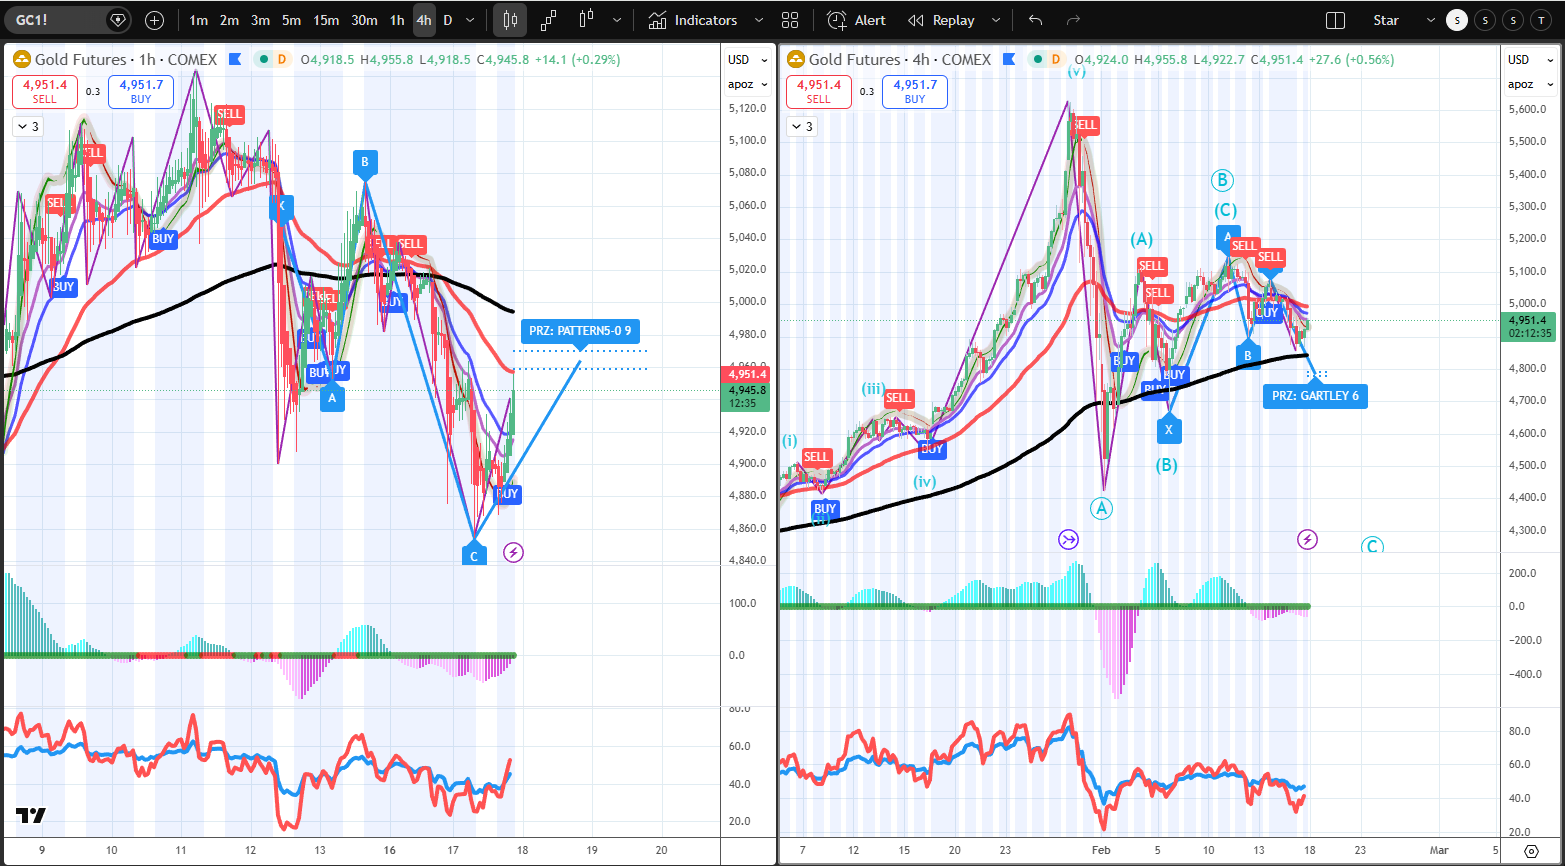The width and height of the screenshot is (1565, 866).
Task: Select the 1h timeframe button
Action: click(397, 20)
